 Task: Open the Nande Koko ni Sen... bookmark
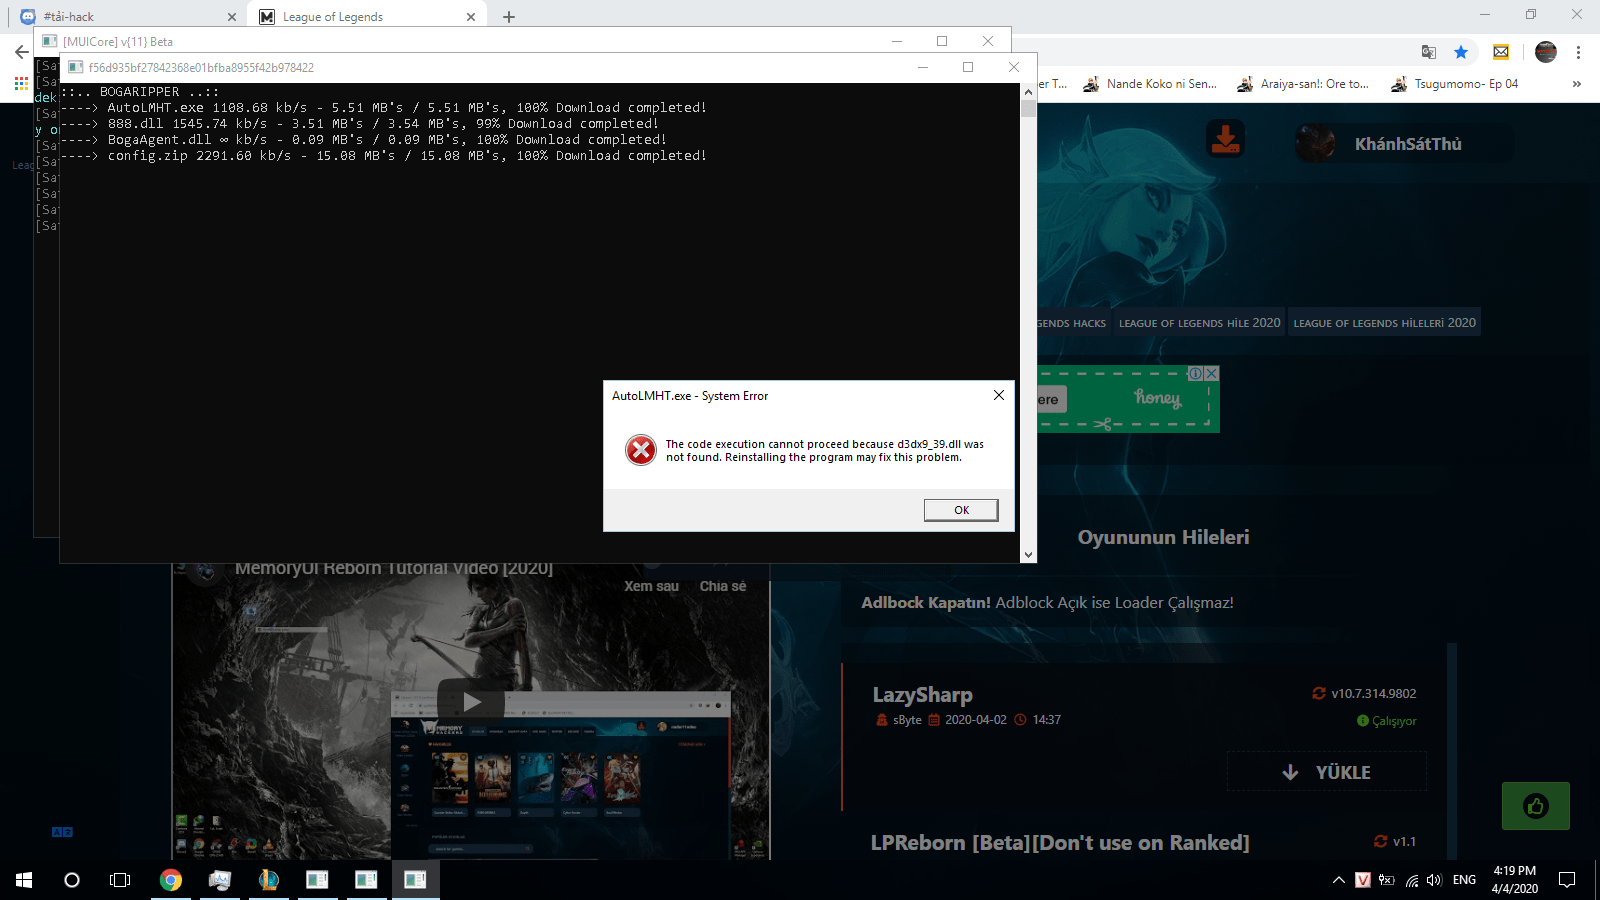coord(1151,84)
